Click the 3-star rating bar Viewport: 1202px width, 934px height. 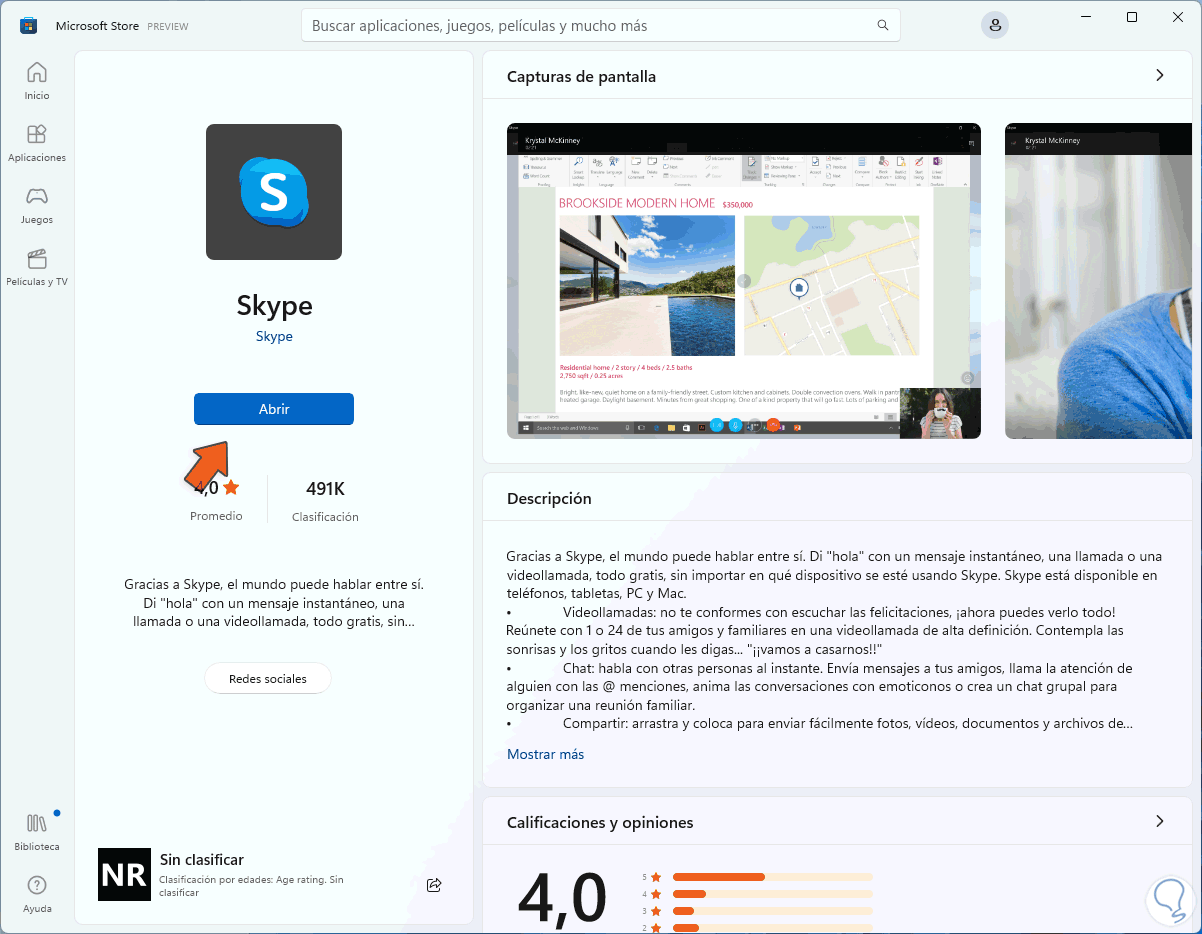pos(772,911)
